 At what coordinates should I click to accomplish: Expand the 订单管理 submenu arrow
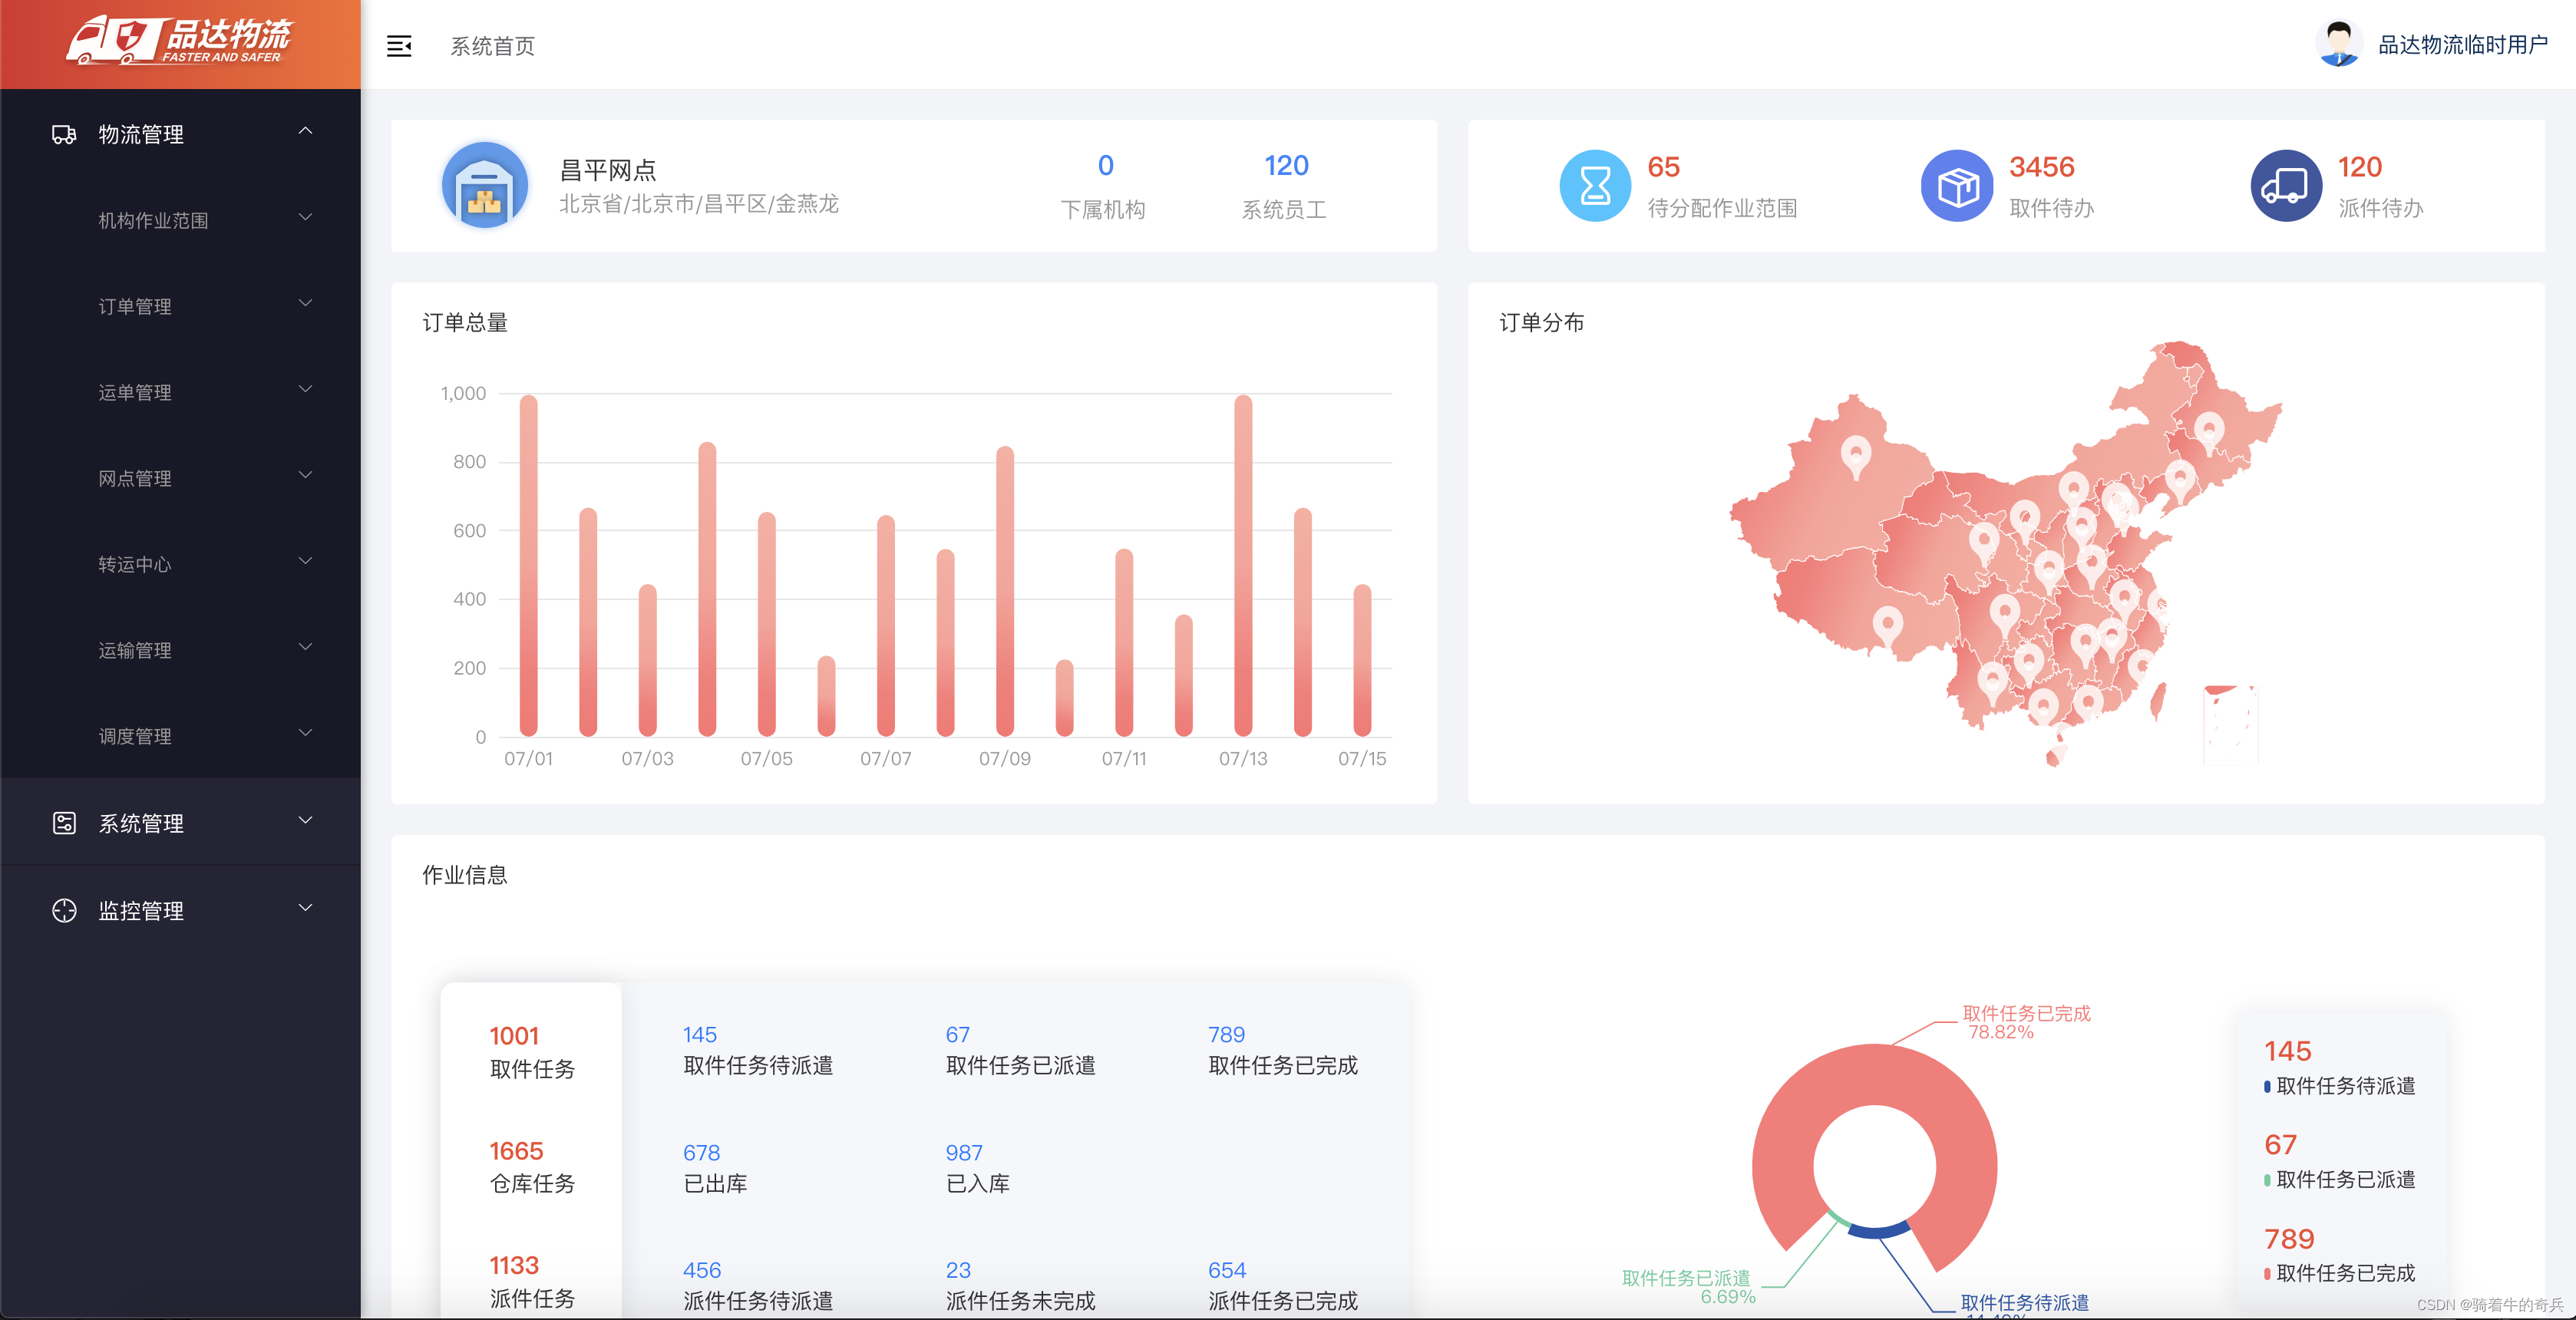point(306,303)
